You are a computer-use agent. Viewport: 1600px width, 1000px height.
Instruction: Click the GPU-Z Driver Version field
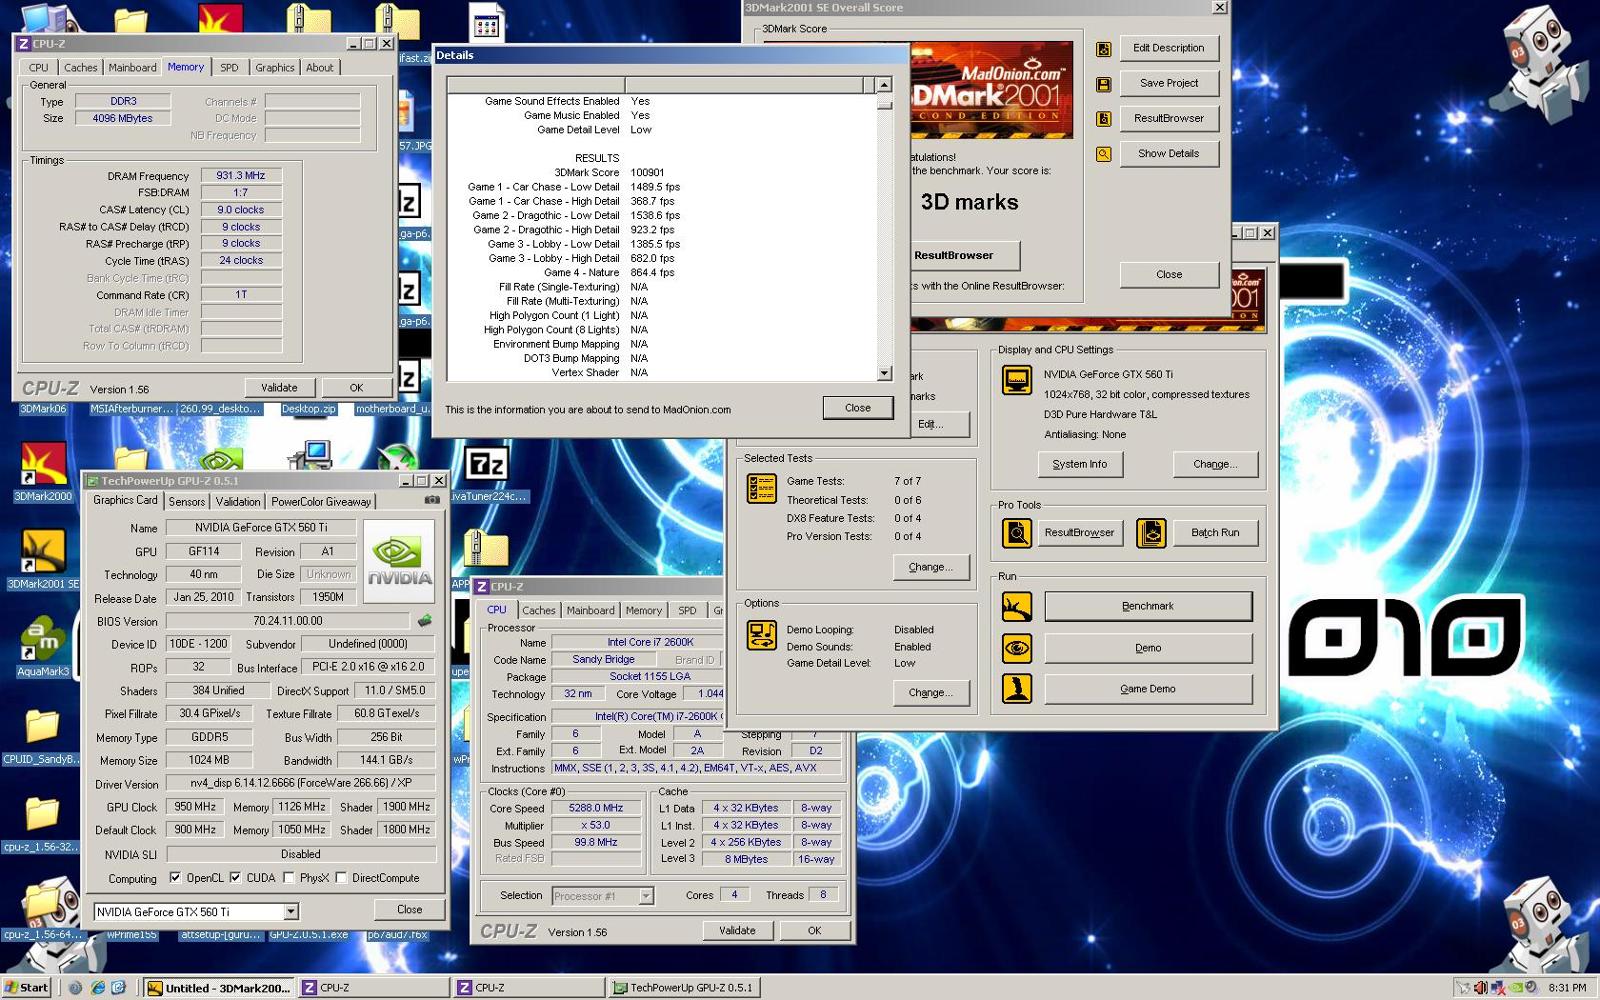301,784
